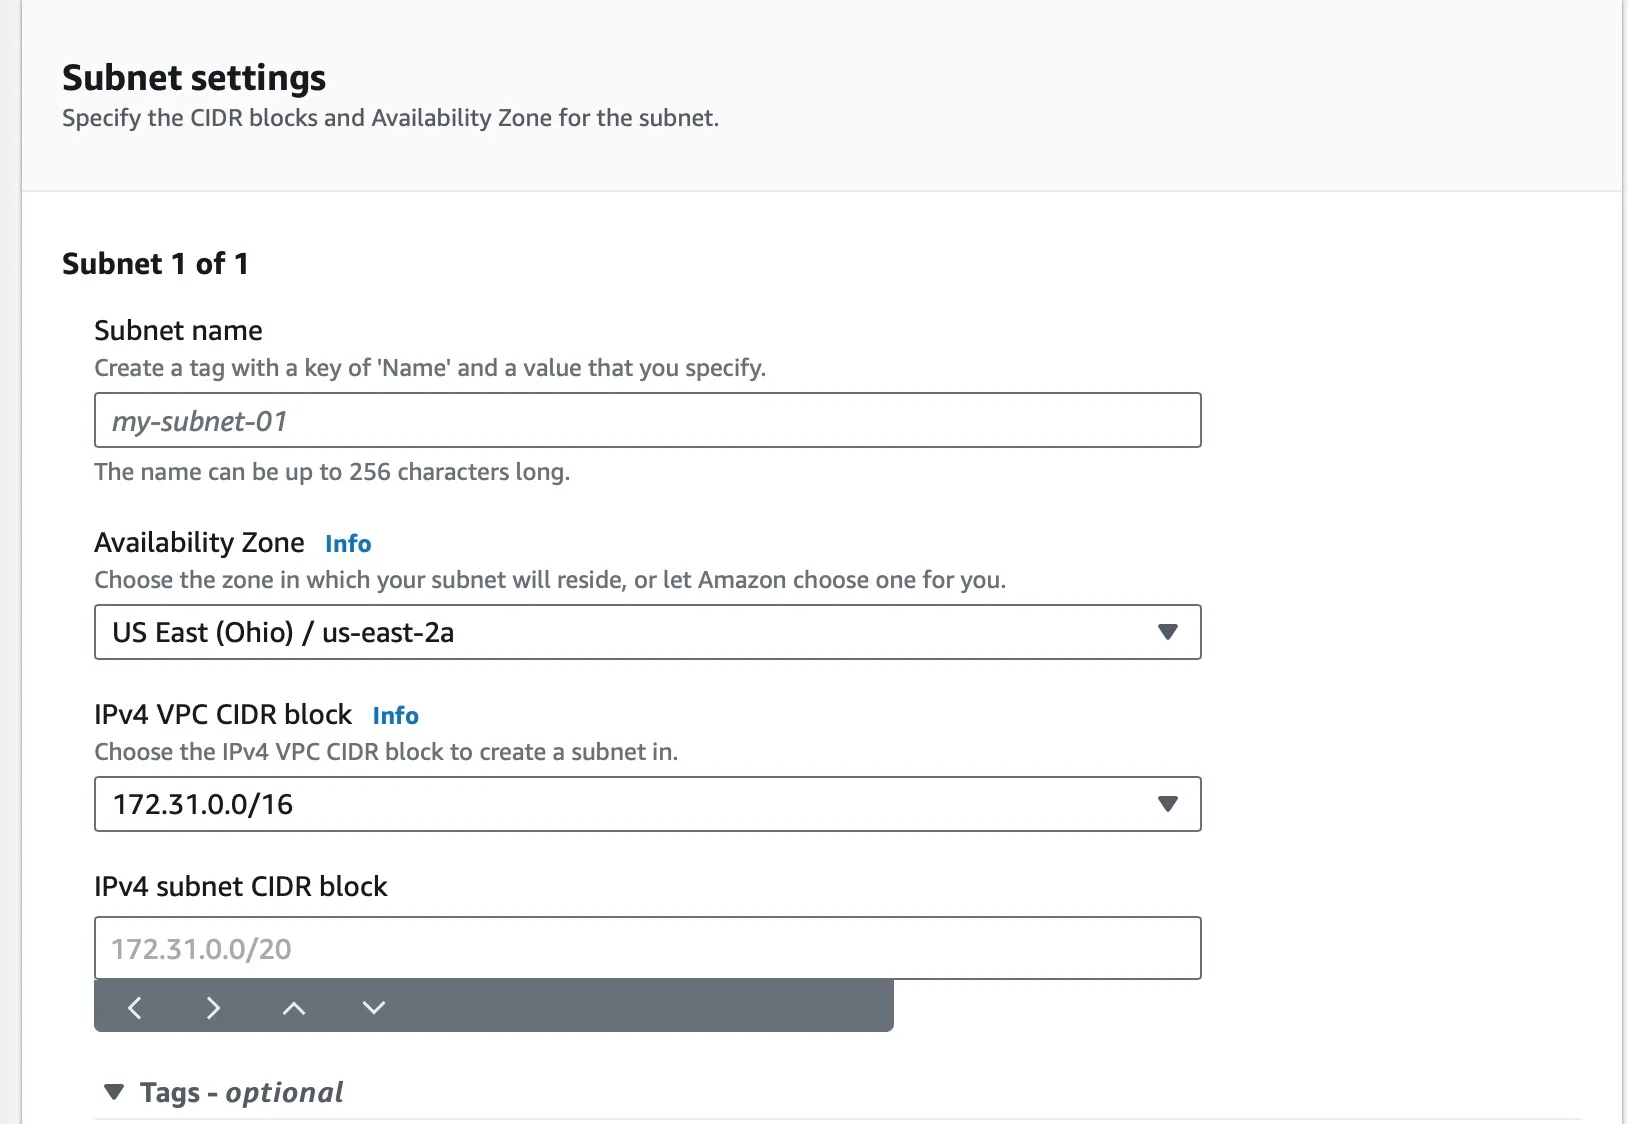The width and height of the screenshot is (1628, 1124).
Task: Click the right chevron under subnet CIDR
Action: [213, 1007]
